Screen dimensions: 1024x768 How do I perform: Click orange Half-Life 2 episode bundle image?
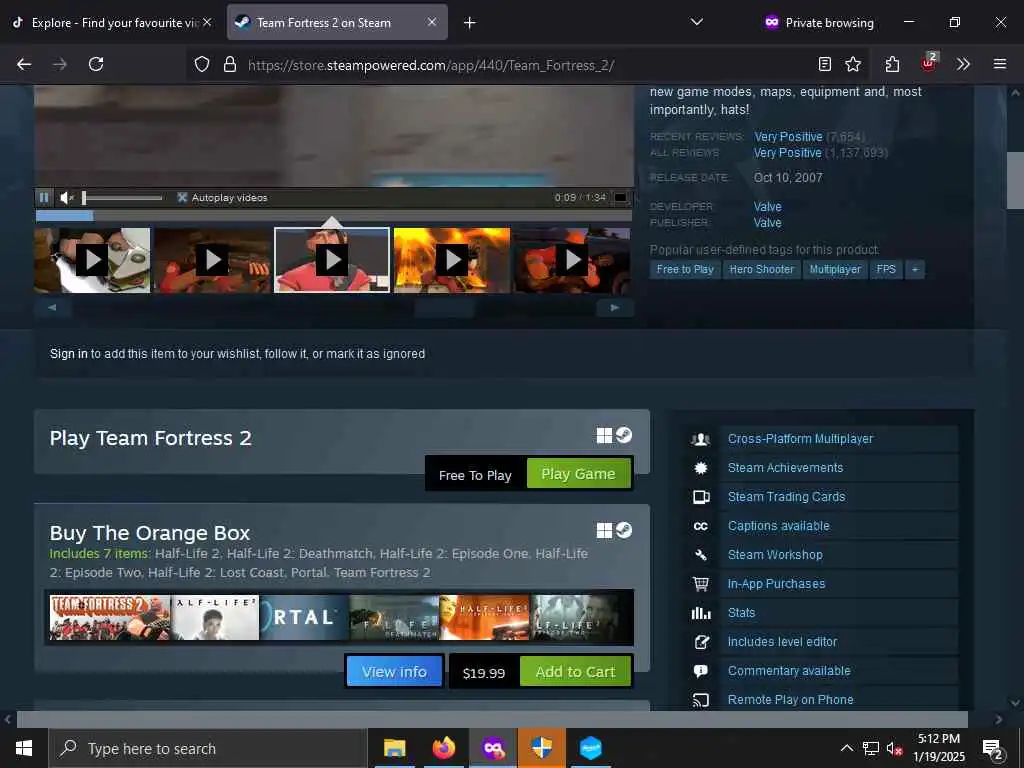coord(485,617)
